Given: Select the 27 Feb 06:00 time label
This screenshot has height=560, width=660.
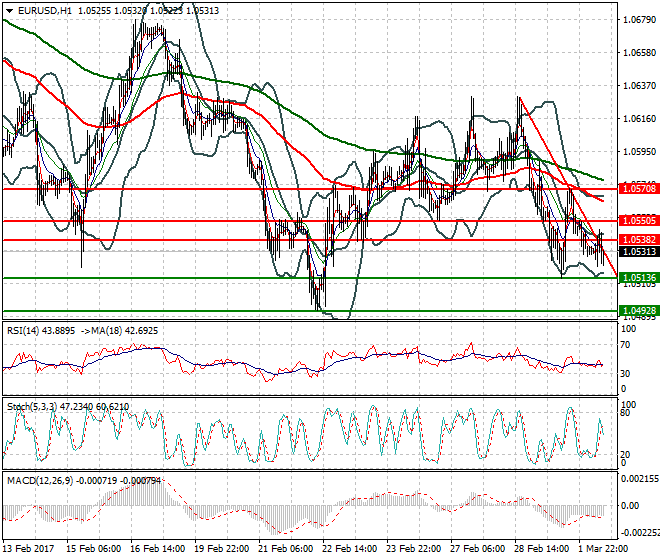Looking at the screenshot, I should (x=477, y=549).
